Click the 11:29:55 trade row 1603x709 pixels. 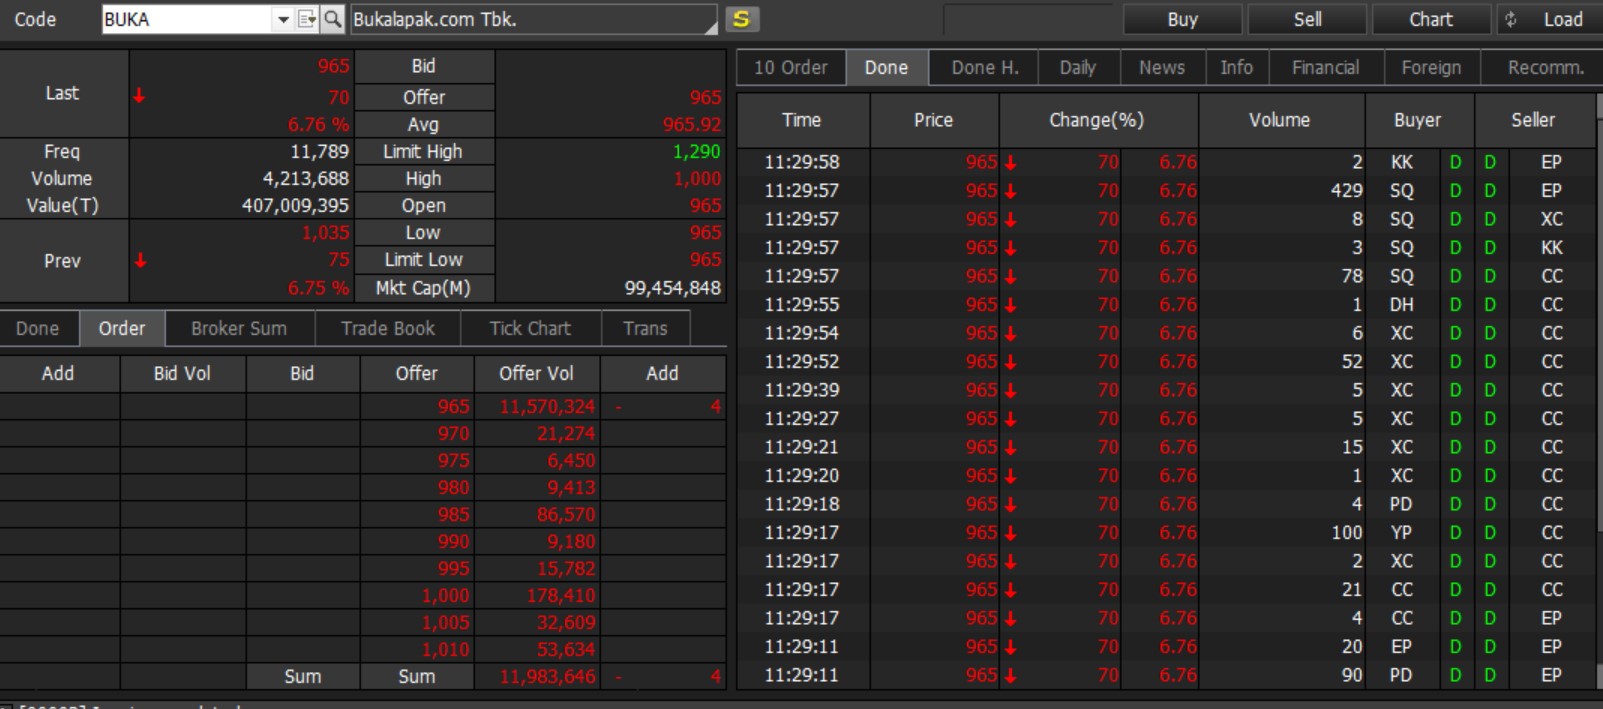(1166, 304)
